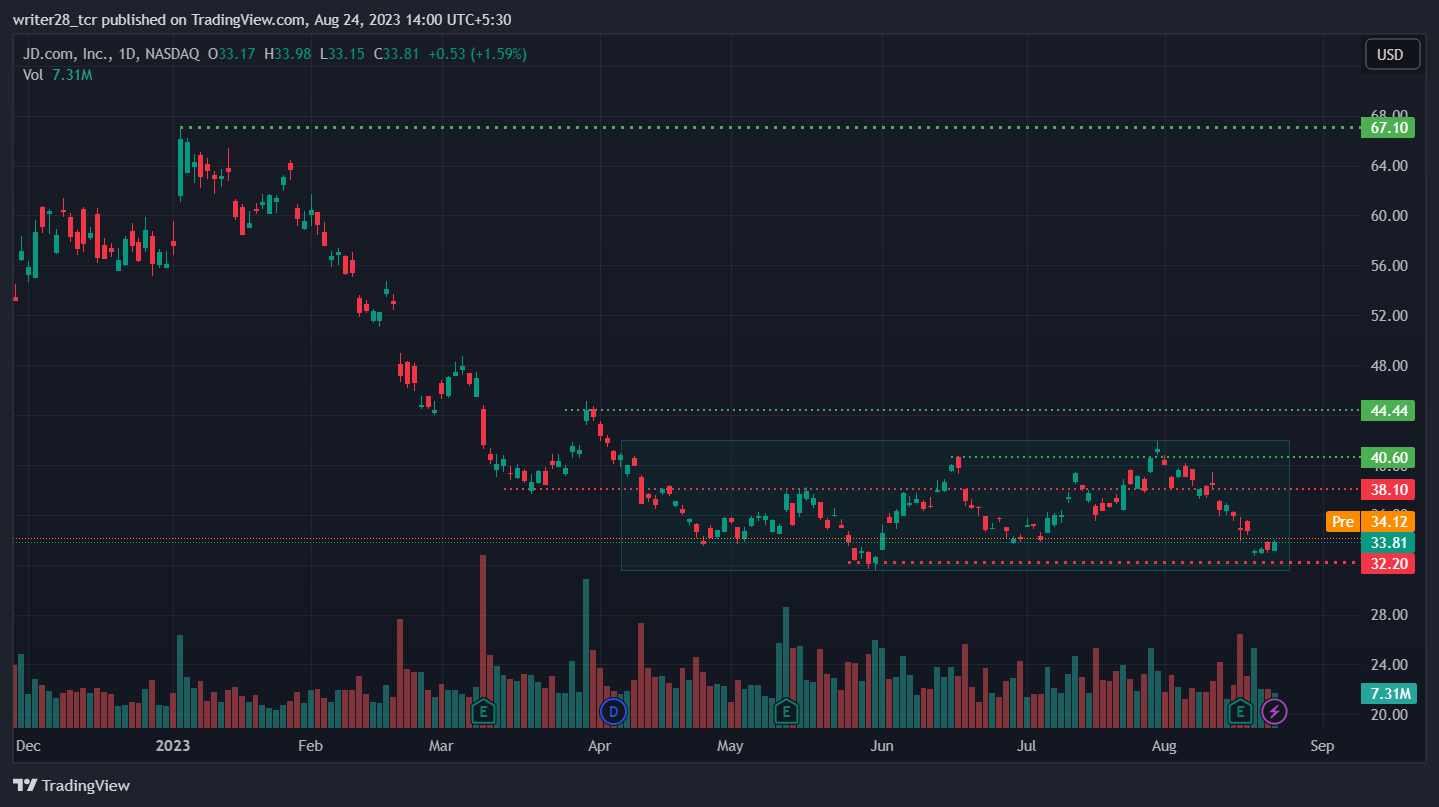Click the JD.com, Inc. symbol name
1439x807 pixels.
[x=67, y=54]
